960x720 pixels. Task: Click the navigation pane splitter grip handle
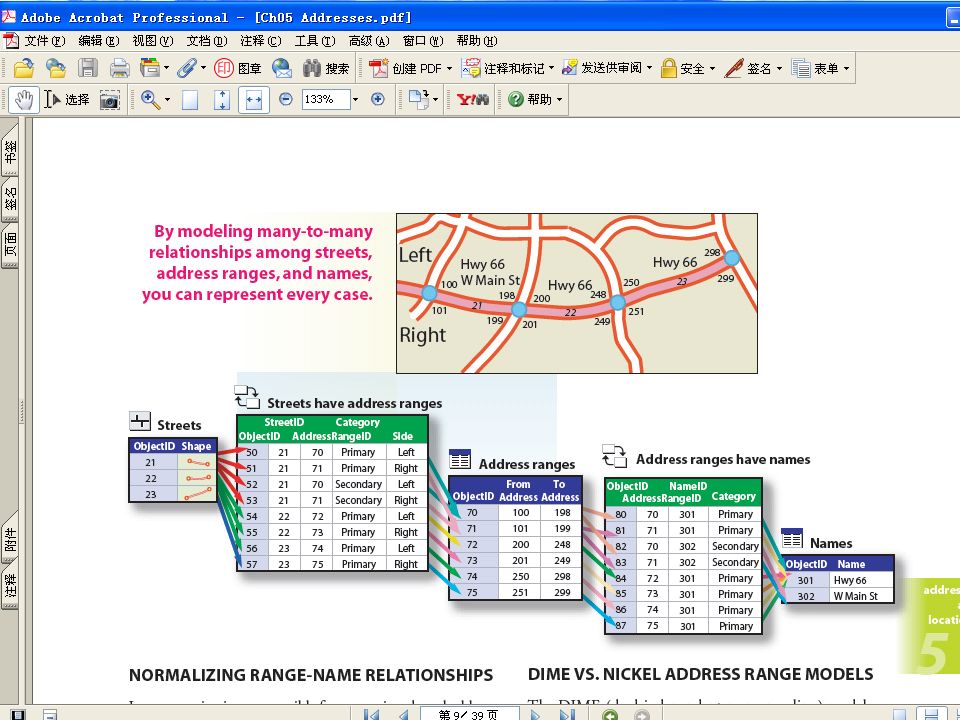point(22,411)
